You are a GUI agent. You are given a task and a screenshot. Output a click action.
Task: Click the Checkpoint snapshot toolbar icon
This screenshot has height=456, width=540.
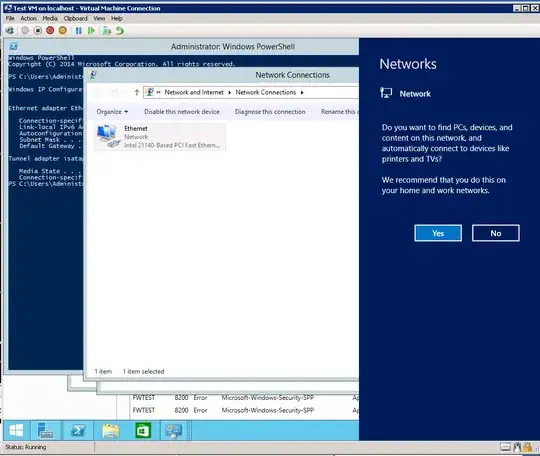107,31
